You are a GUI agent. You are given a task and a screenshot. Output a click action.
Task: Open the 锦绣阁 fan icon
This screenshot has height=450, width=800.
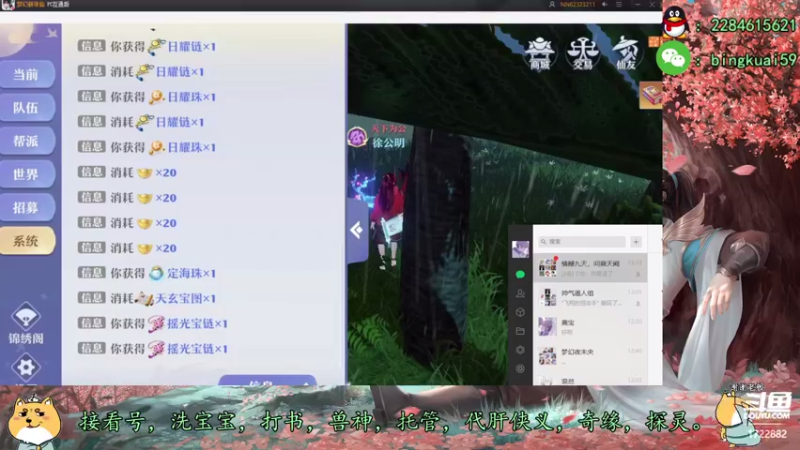26,323
